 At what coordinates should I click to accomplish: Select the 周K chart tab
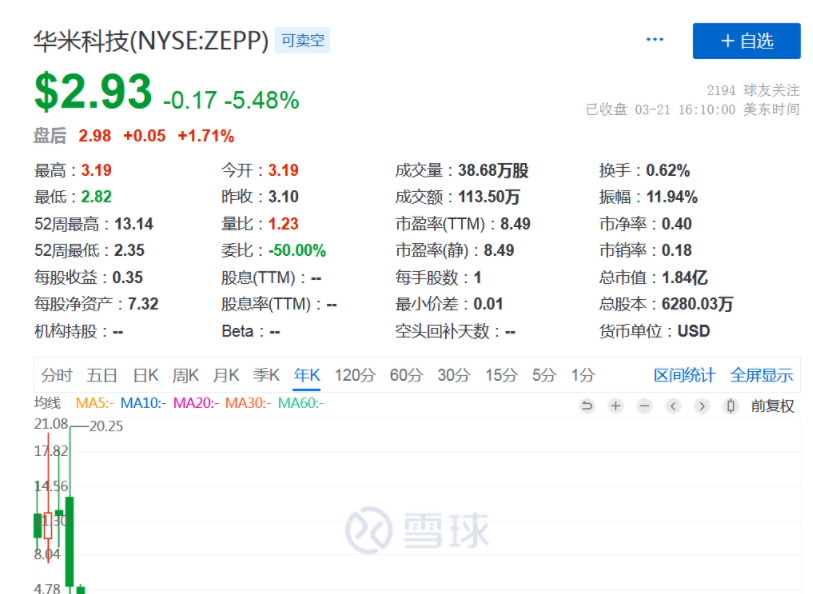(186, 375)
